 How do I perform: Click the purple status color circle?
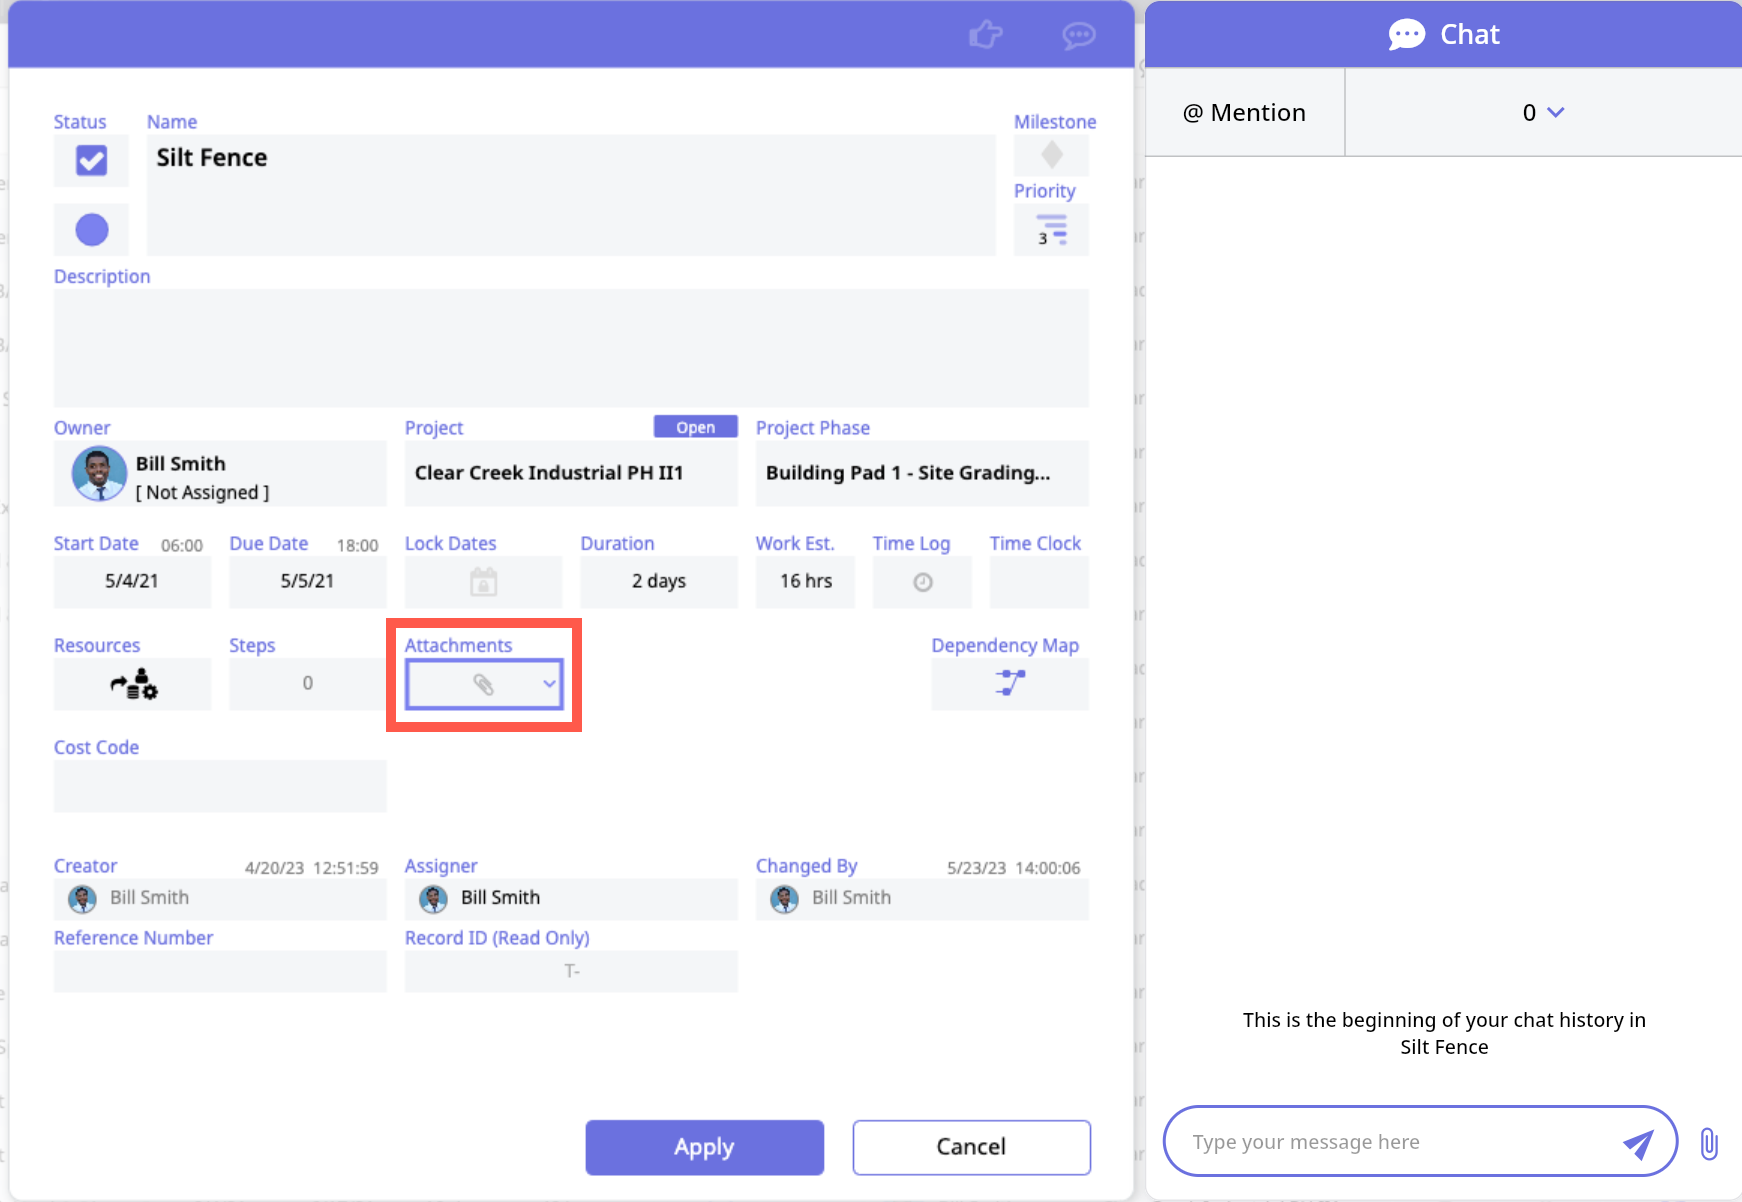pyautogui.click(x=92, y=230)
